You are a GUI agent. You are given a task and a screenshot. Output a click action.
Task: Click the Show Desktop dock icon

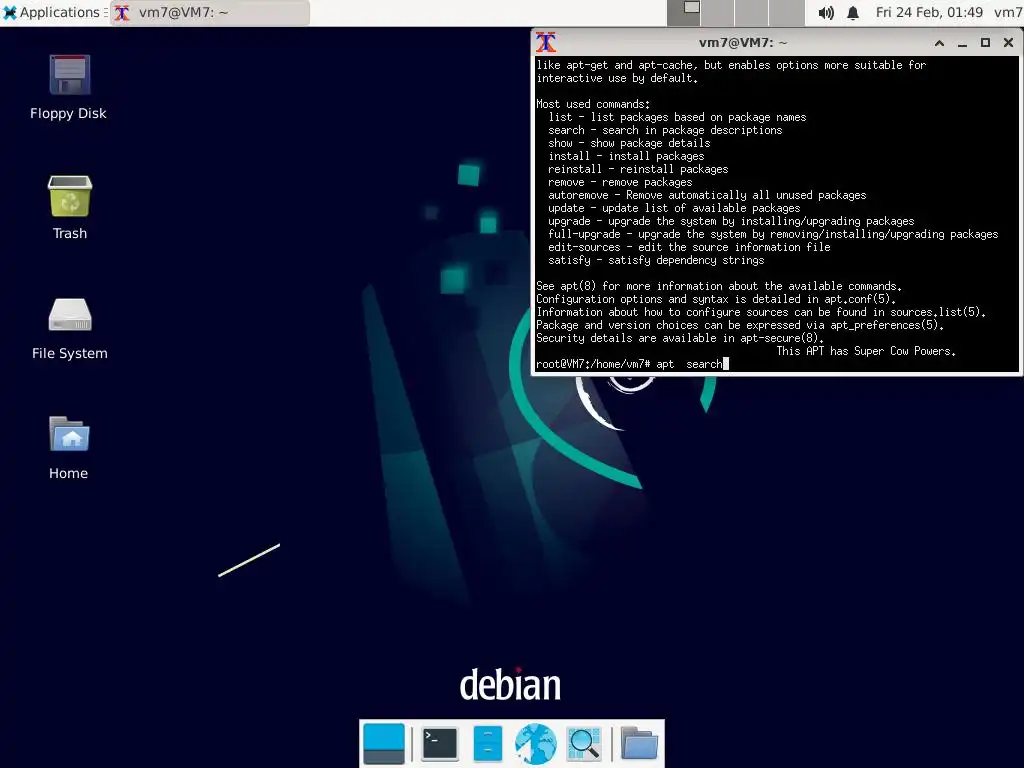tap(383, 743)
